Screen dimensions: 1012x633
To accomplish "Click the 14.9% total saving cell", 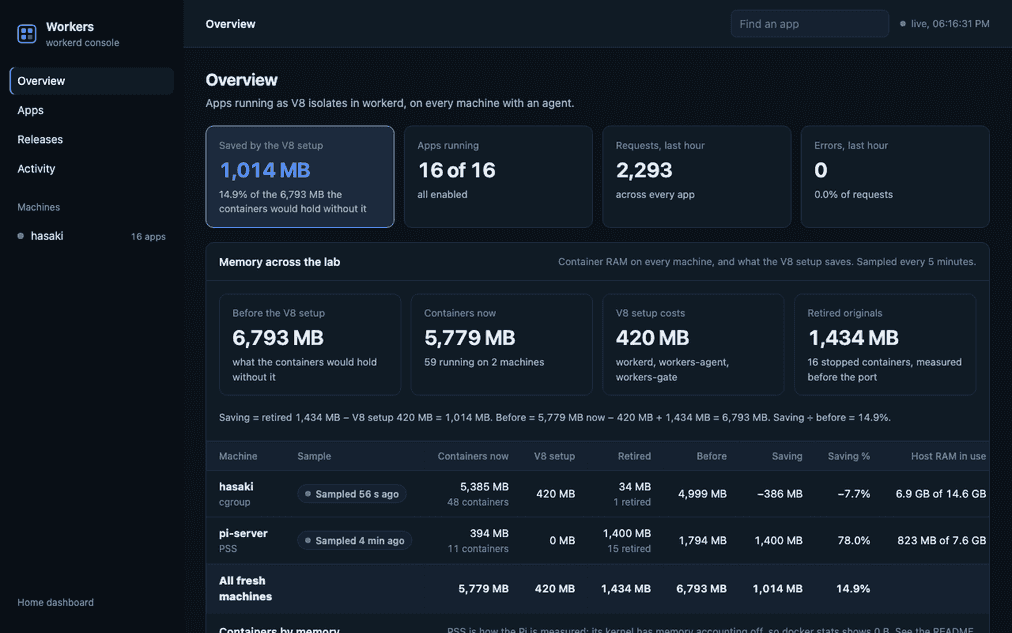I will [x=853, y=588].
